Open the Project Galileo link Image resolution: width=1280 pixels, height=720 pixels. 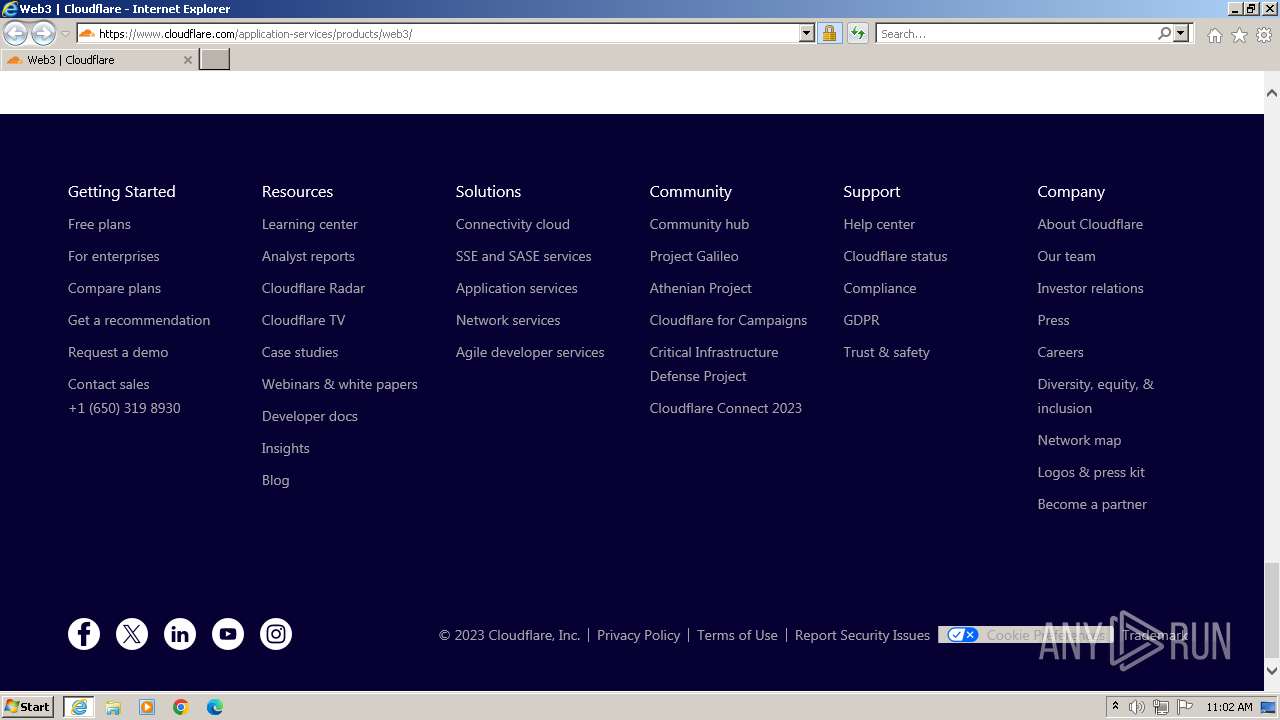point(694,256)
